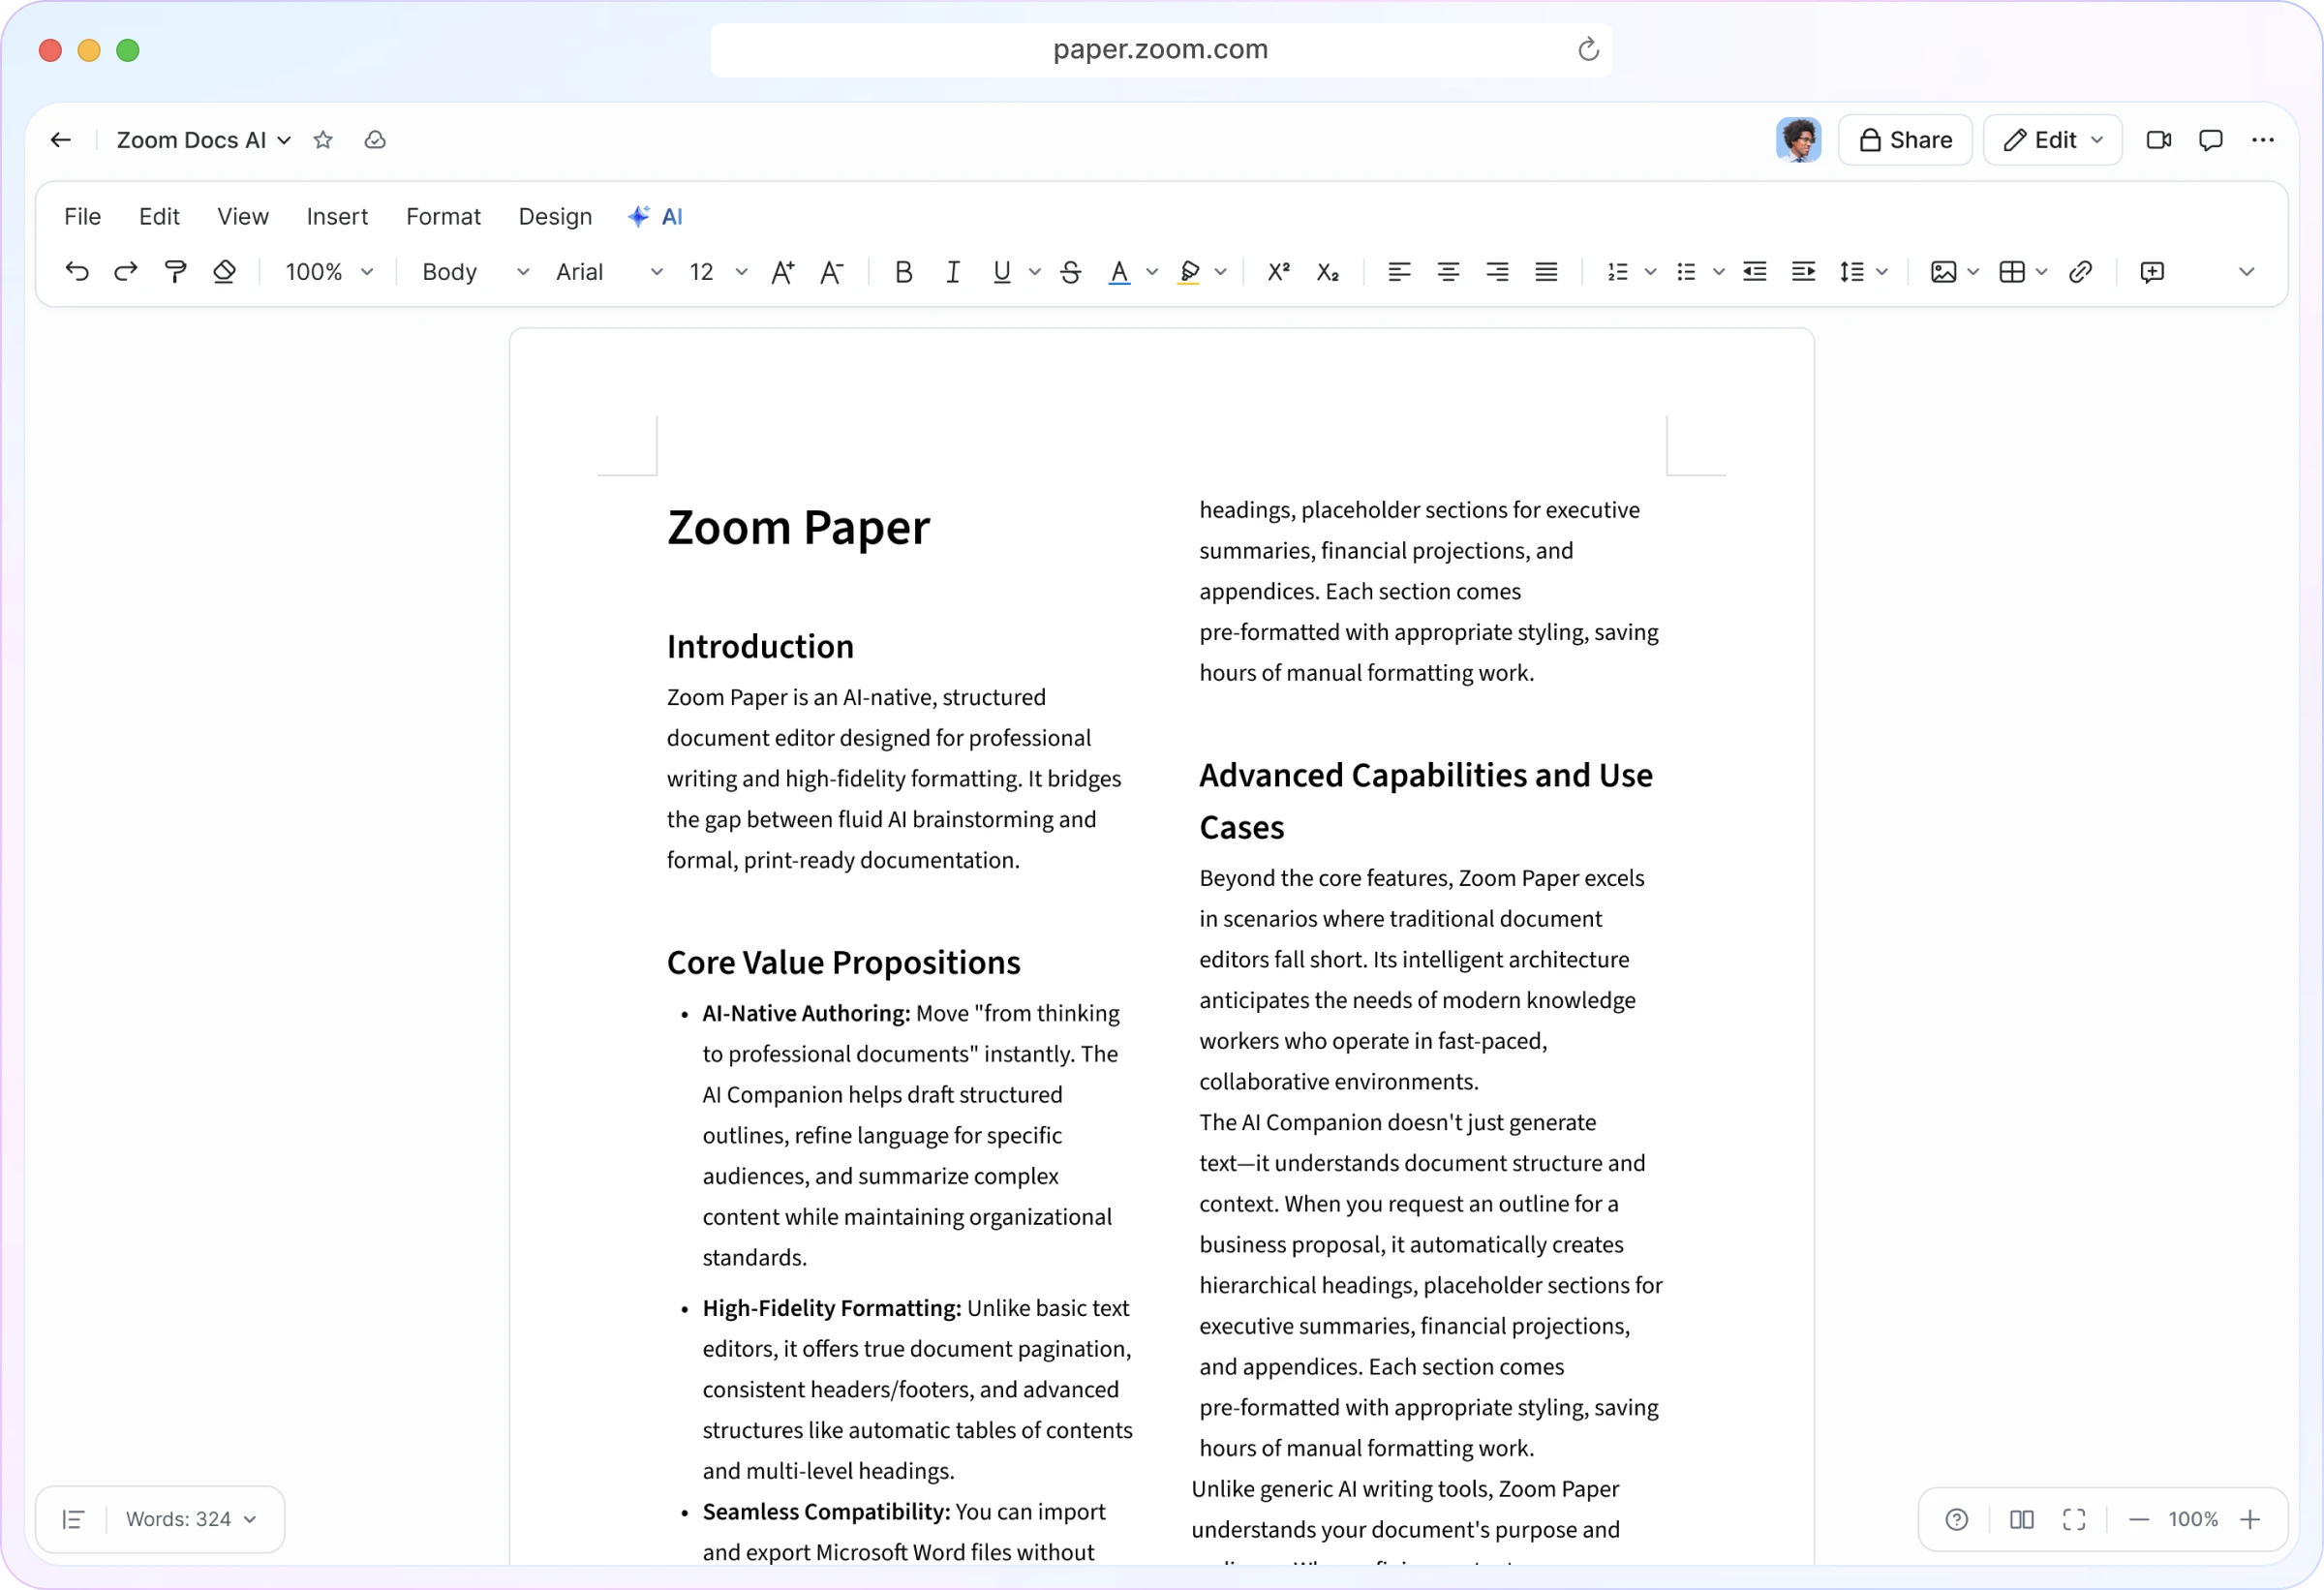Viewport: 2324px width, 1590px height.
Task: Open the Arial font family dropdown
Action: pos(609,272)
